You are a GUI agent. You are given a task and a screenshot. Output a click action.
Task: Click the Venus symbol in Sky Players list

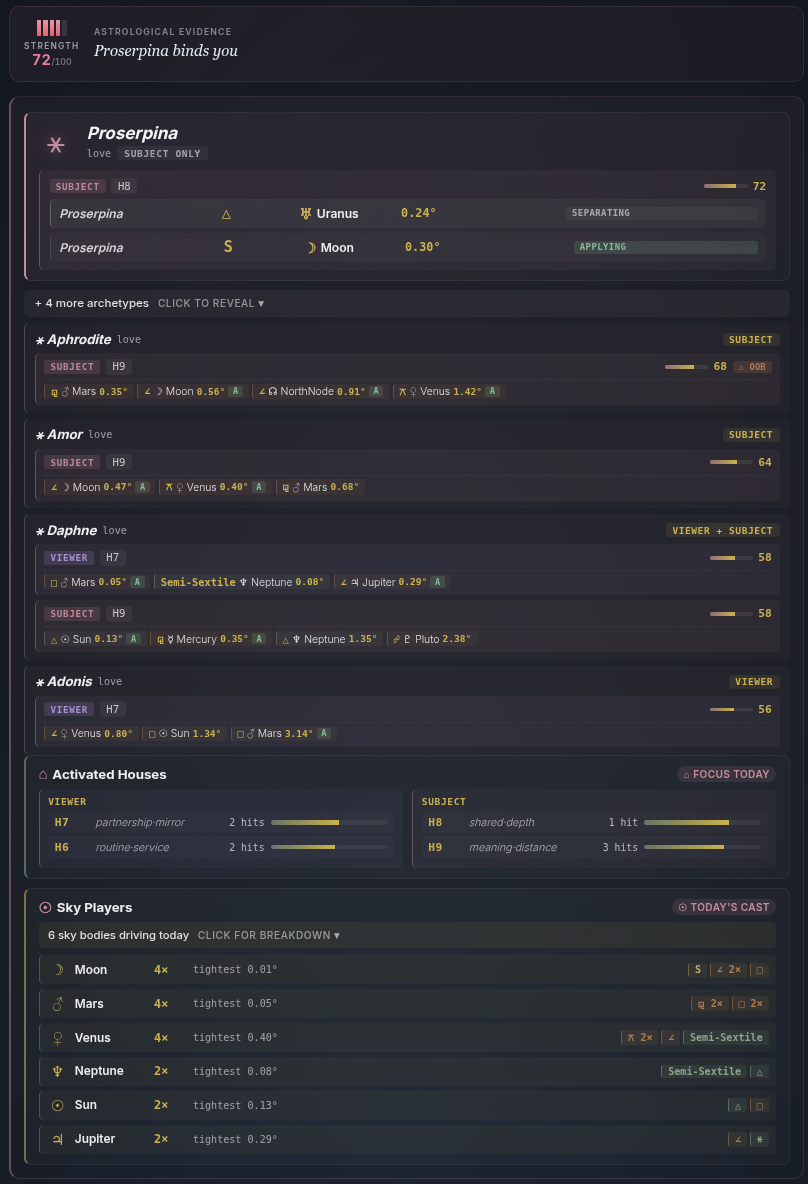tap(58, 1038)
